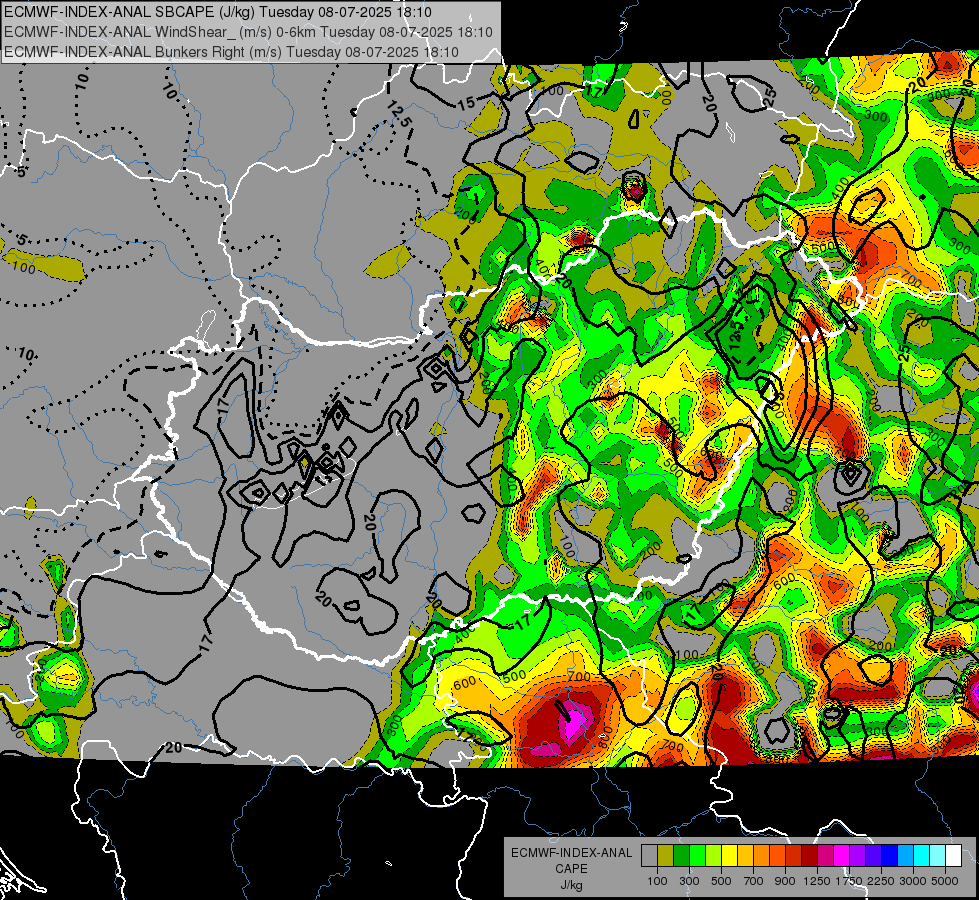Click the WindShear 0-6km title line
Viewport: 979px width, 900px height.
coord(248,32)
